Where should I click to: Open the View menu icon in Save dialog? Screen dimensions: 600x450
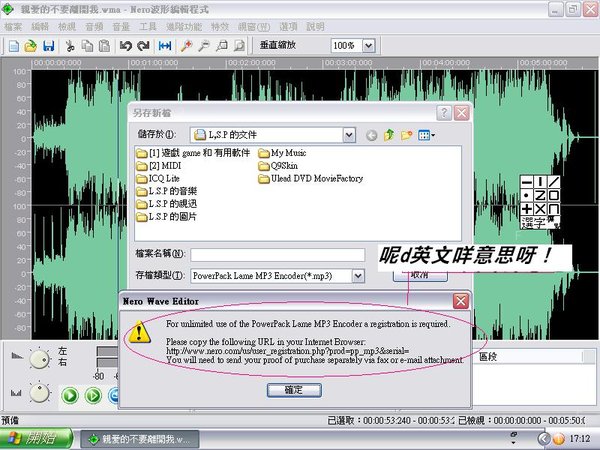(426, 135)
